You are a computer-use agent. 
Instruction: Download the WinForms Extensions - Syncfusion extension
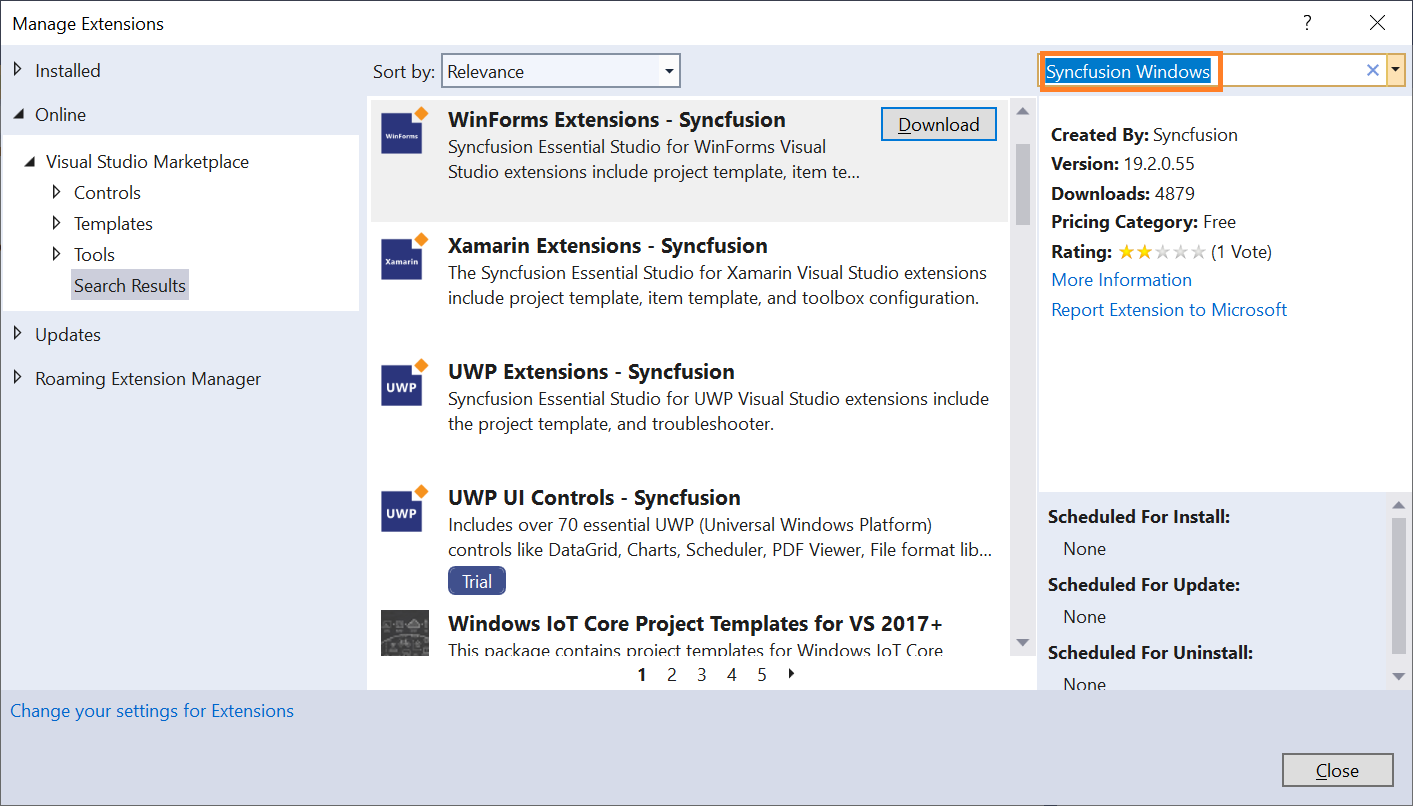(938, 123)
